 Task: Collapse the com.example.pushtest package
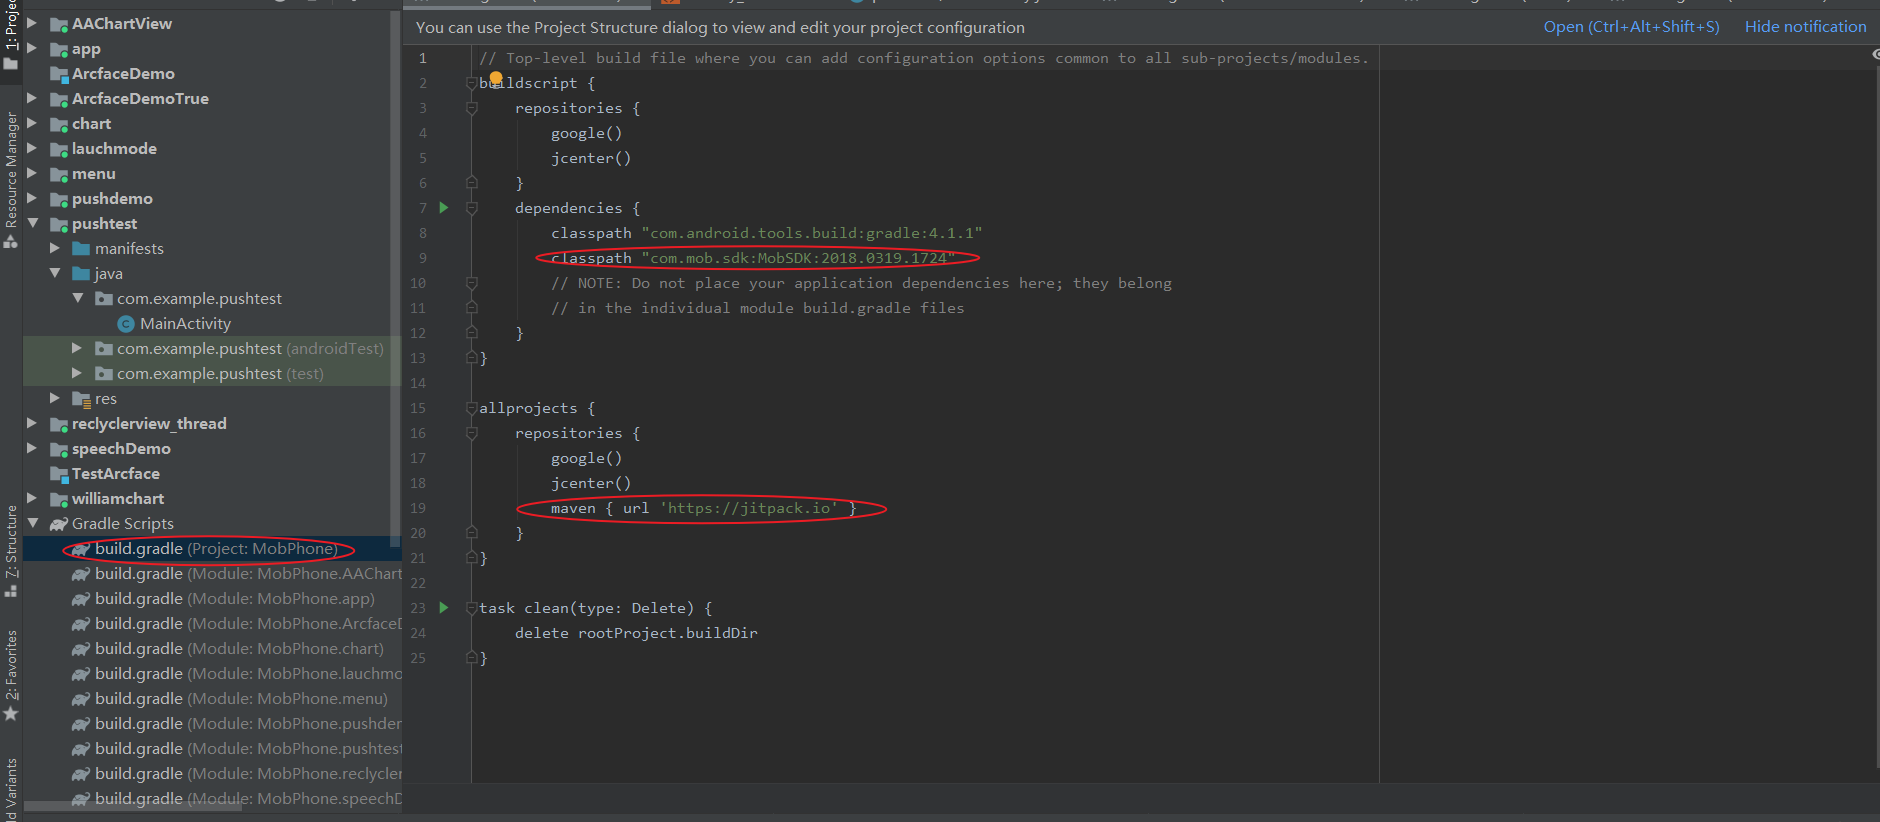tap(78, 298)
